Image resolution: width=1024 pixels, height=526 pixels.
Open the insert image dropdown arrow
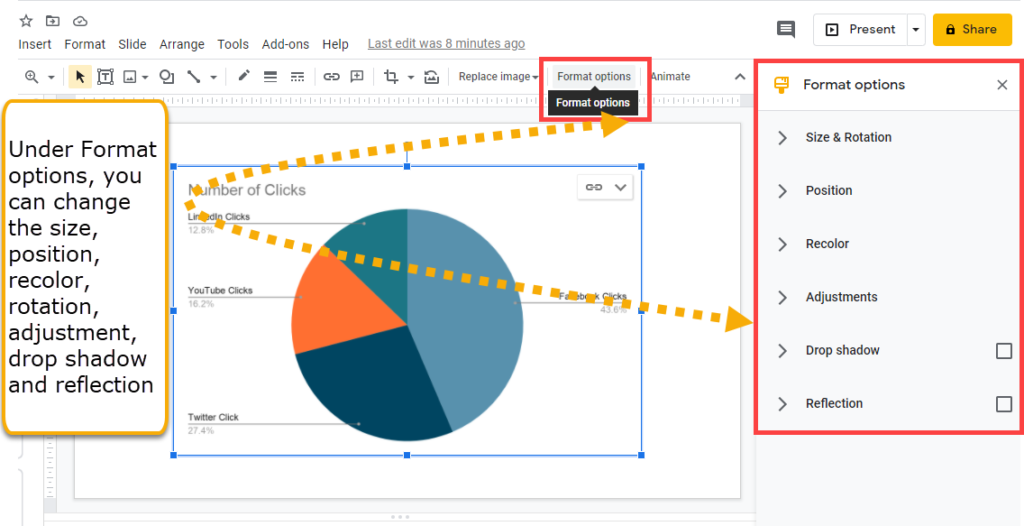145,78
